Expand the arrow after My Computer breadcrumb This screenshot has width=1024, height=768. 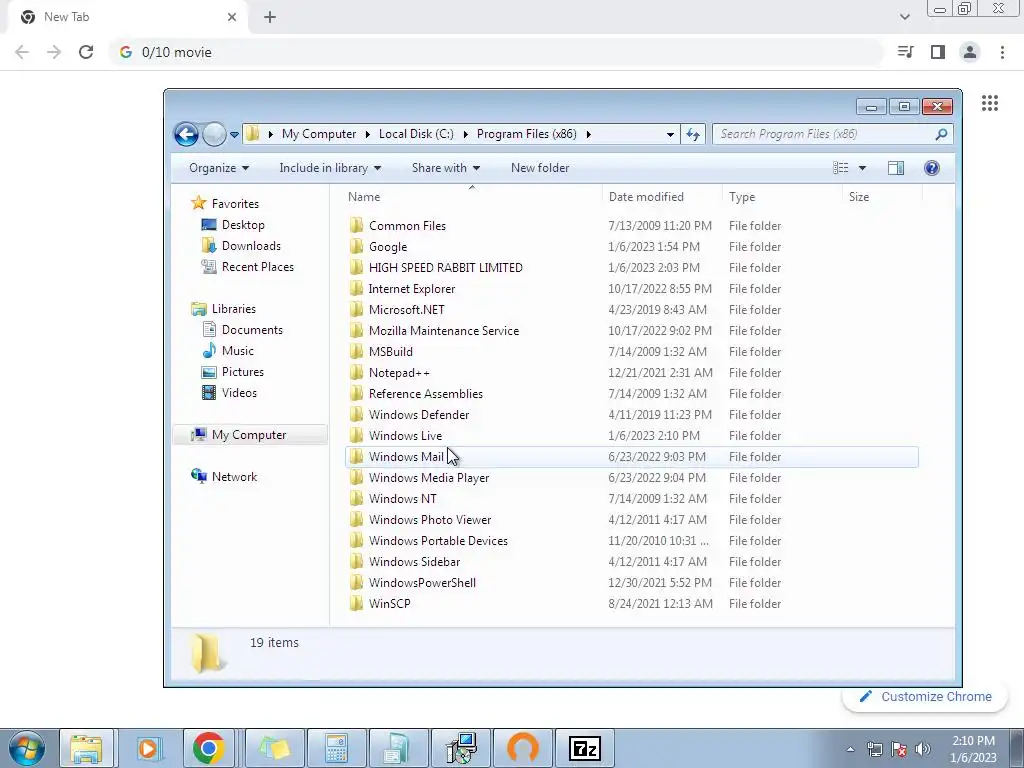coord(367,135)
